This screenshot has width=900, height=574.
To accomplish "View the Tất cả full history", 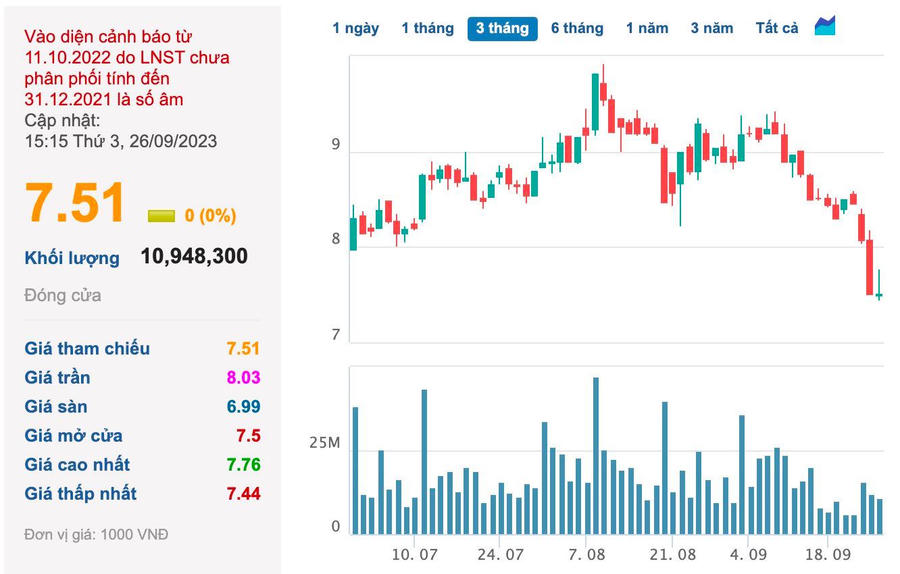I will point(777,28).
